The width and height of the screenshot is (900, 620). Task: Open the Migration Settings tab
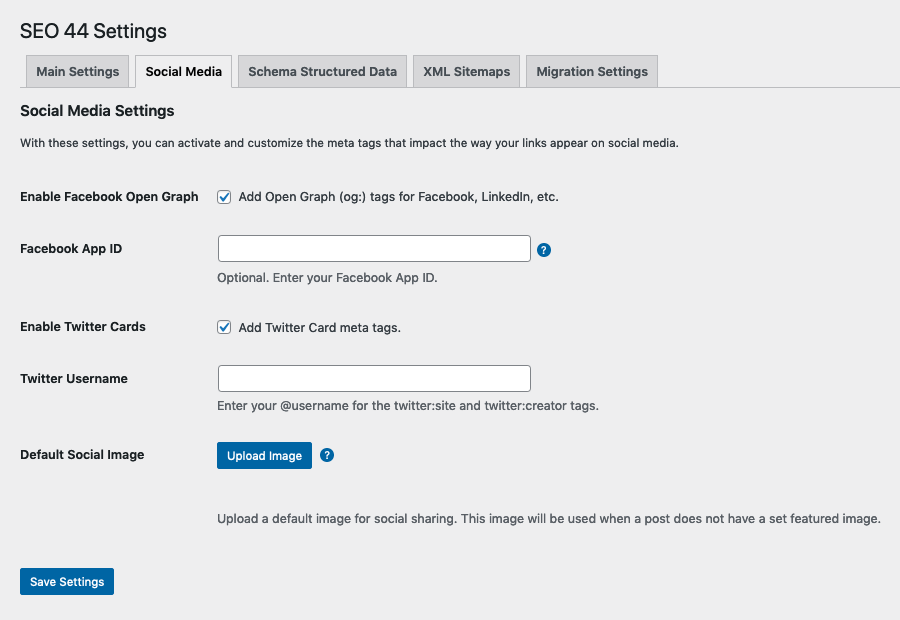coord(591,71)
